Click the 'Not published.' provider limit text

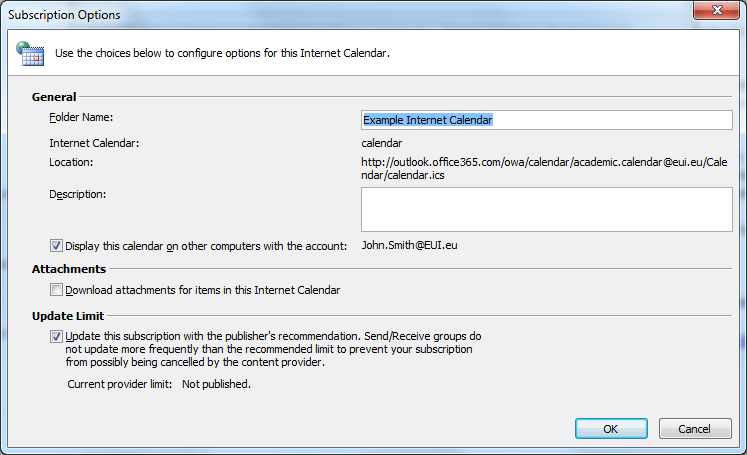(216, 383)
